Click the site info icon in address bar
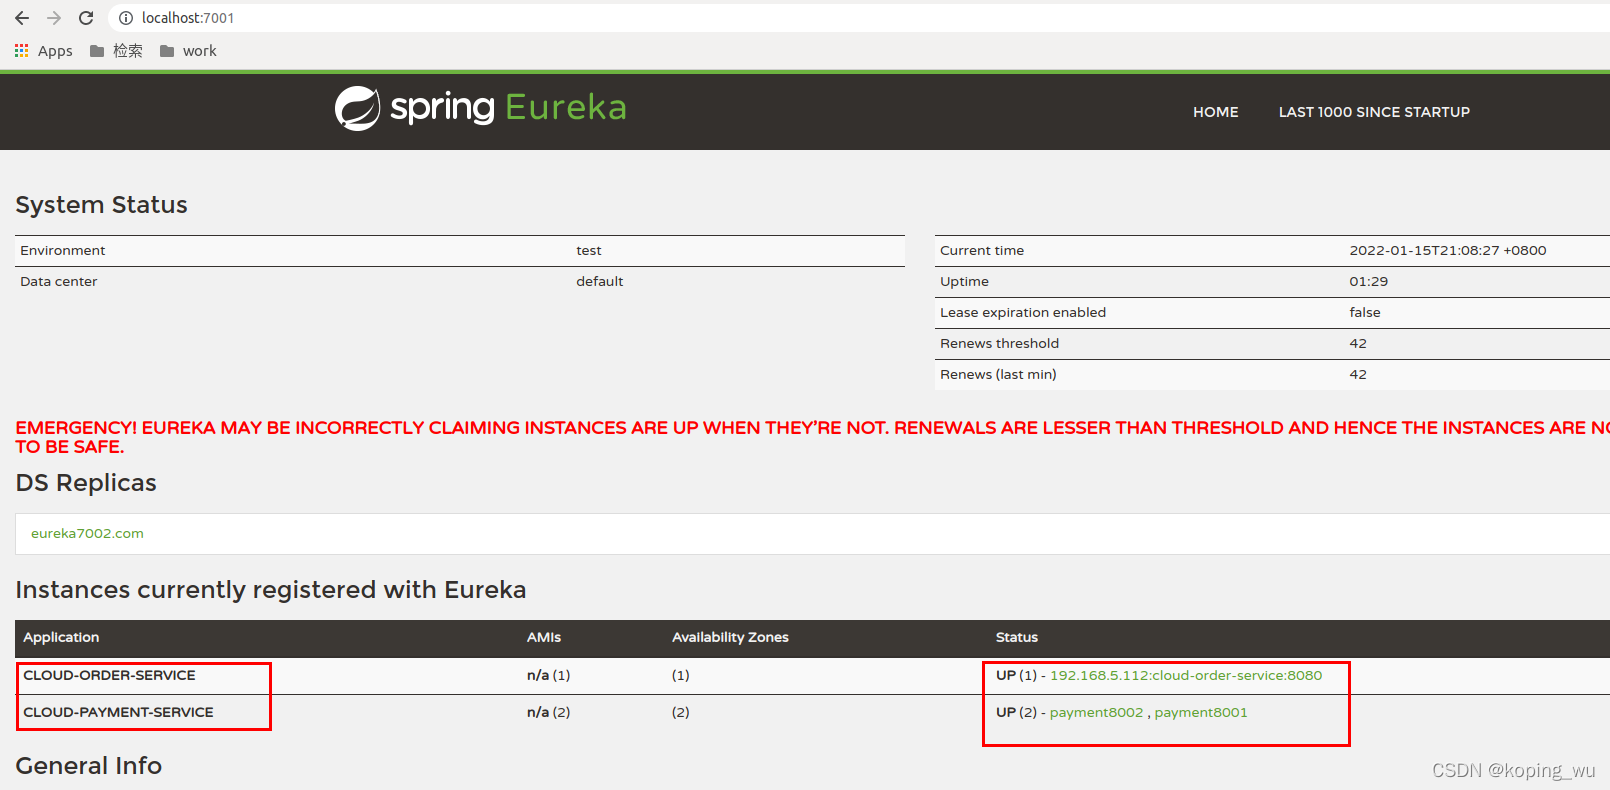 pos(126,18)
